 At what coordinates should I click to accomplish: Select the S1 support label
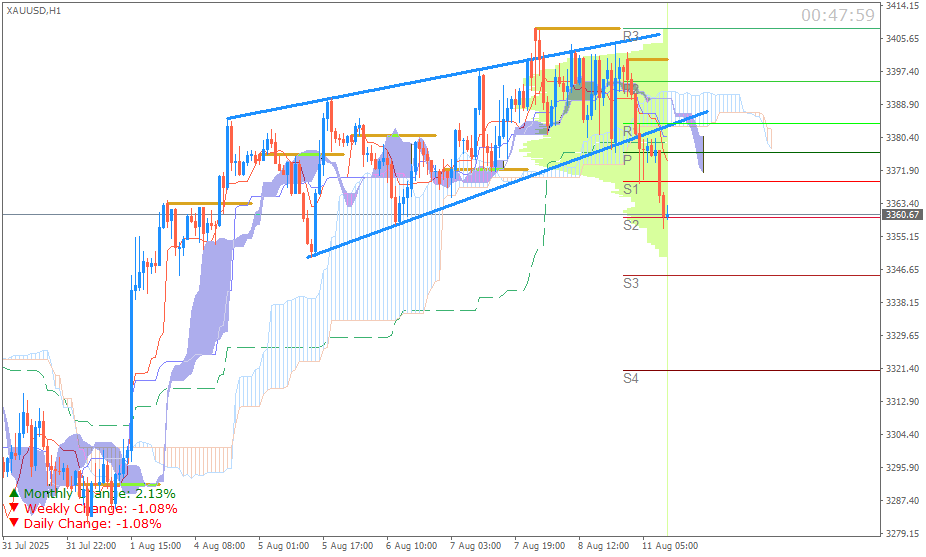pyautogui.click(x=631, y=189)
